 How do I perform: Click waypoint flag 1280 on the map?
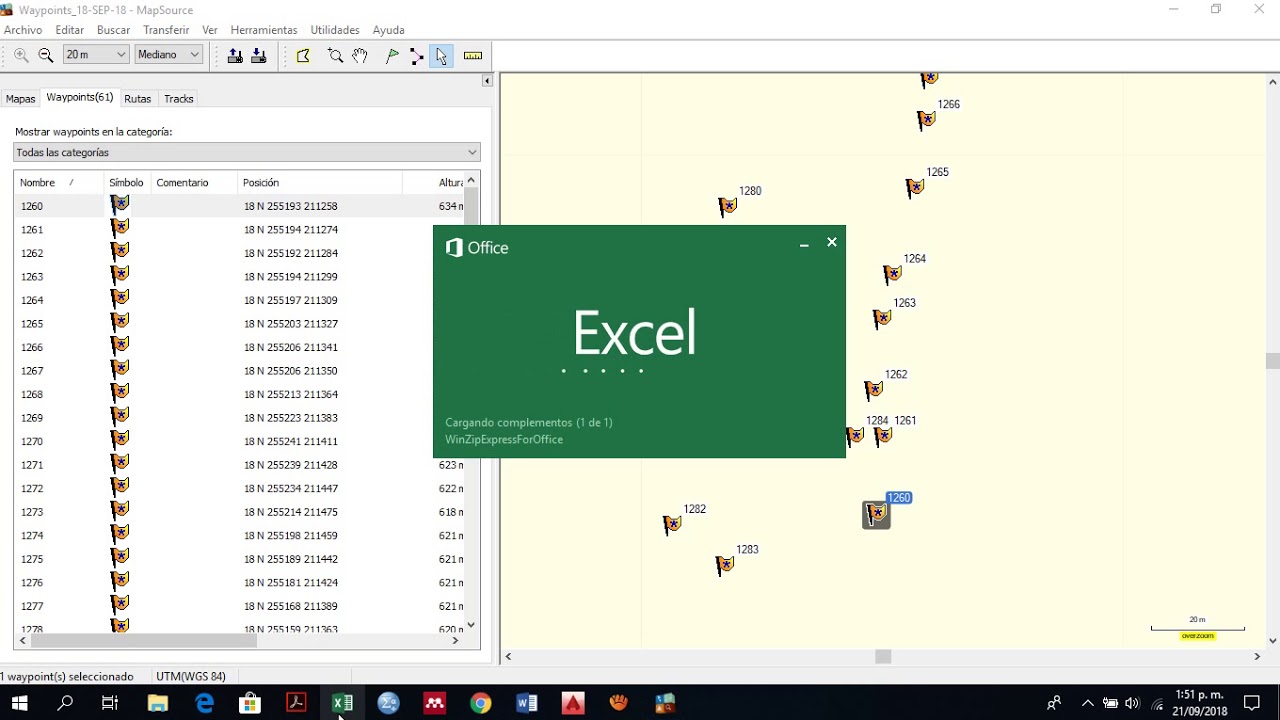tap(728, 206)
